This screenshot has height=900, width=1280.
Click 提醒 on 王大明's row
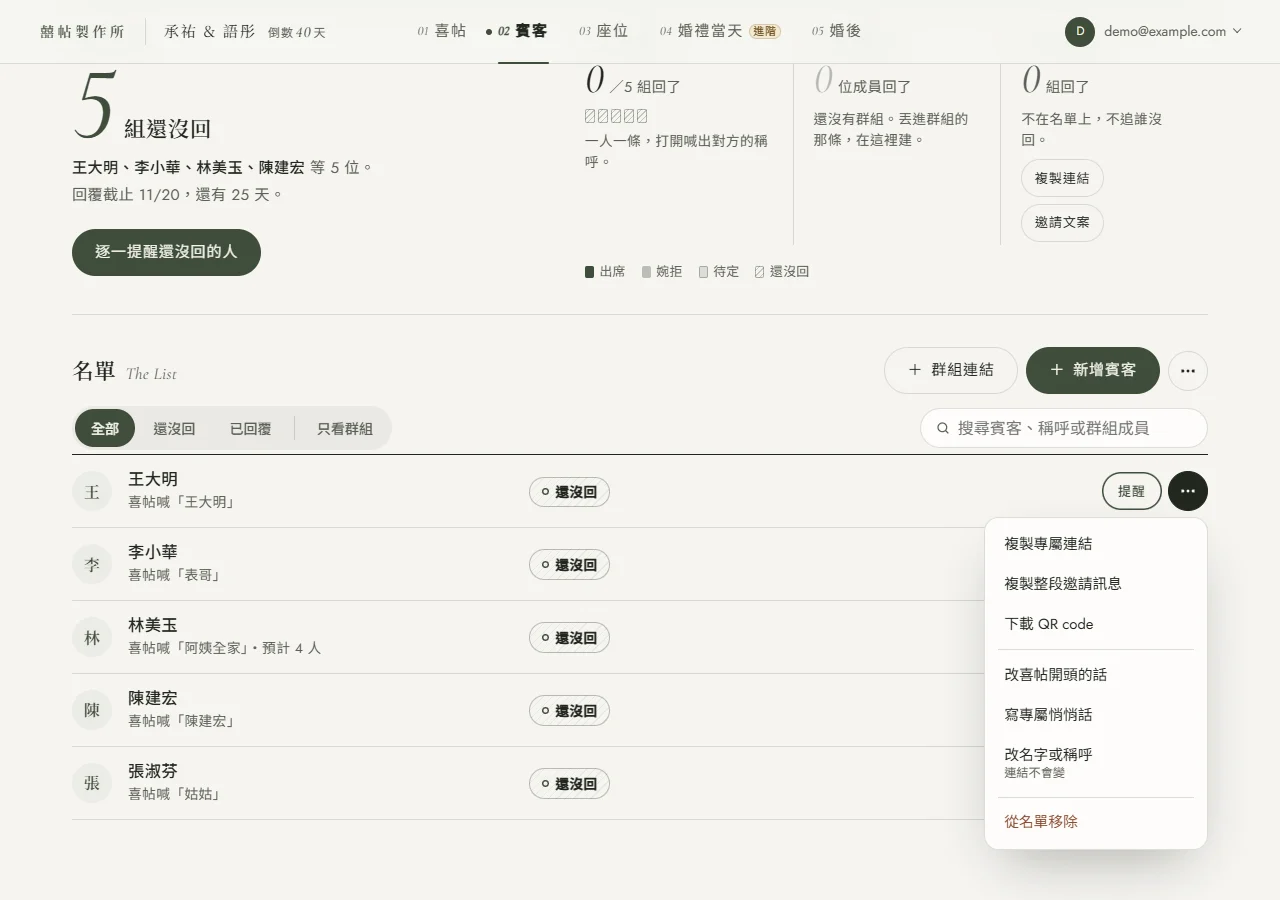point(1132,491)
